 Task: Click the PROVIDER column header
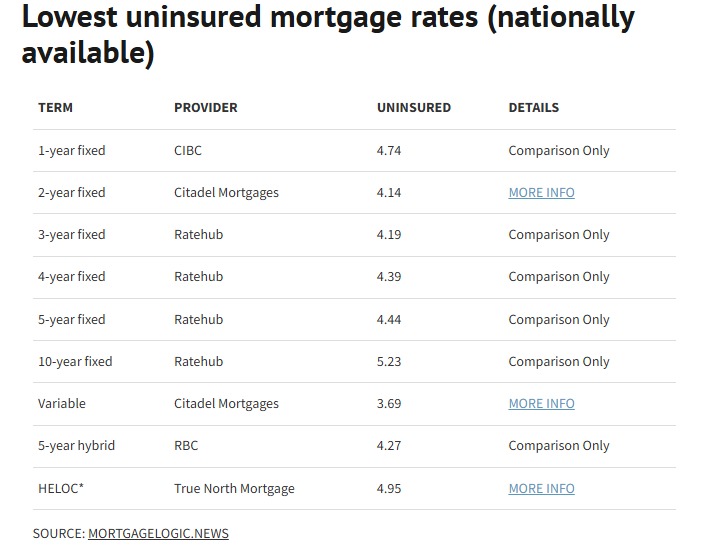click(x=205, y=107)
